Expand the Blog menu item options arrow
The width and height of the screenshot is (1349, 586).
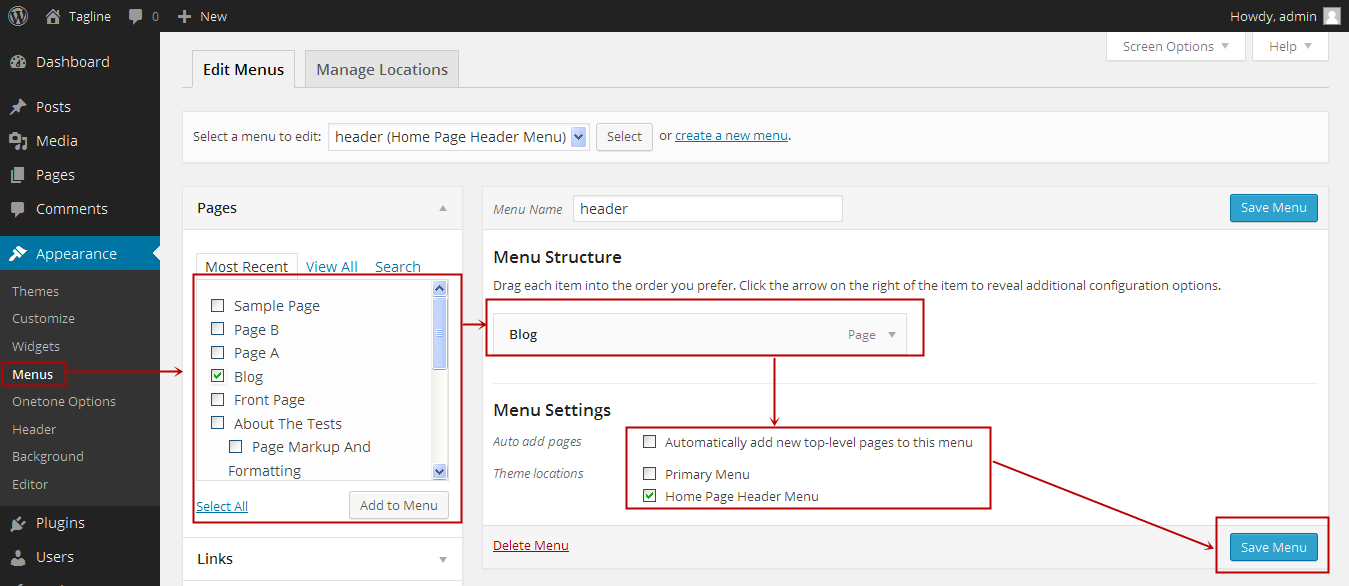[891, 334]
